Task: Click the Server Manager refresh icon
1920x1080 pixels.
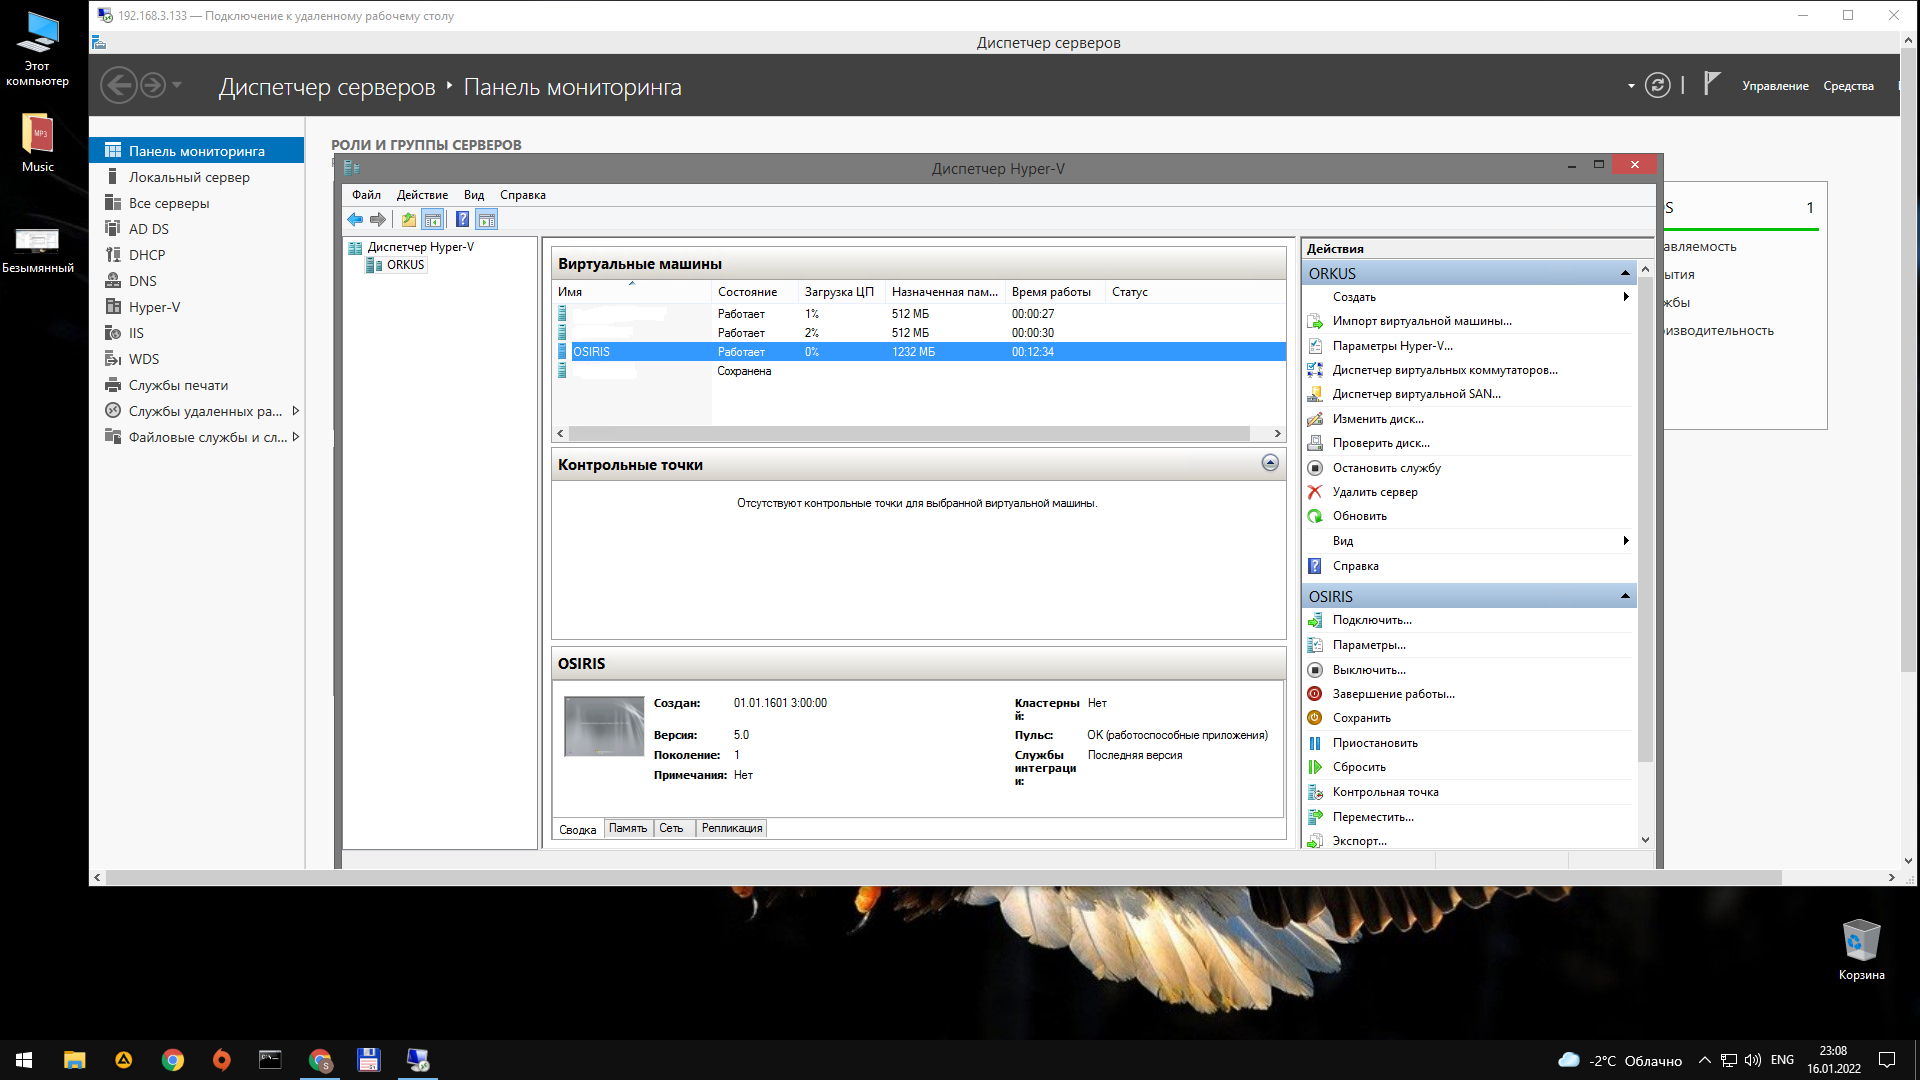Action: coord(1657,86)
